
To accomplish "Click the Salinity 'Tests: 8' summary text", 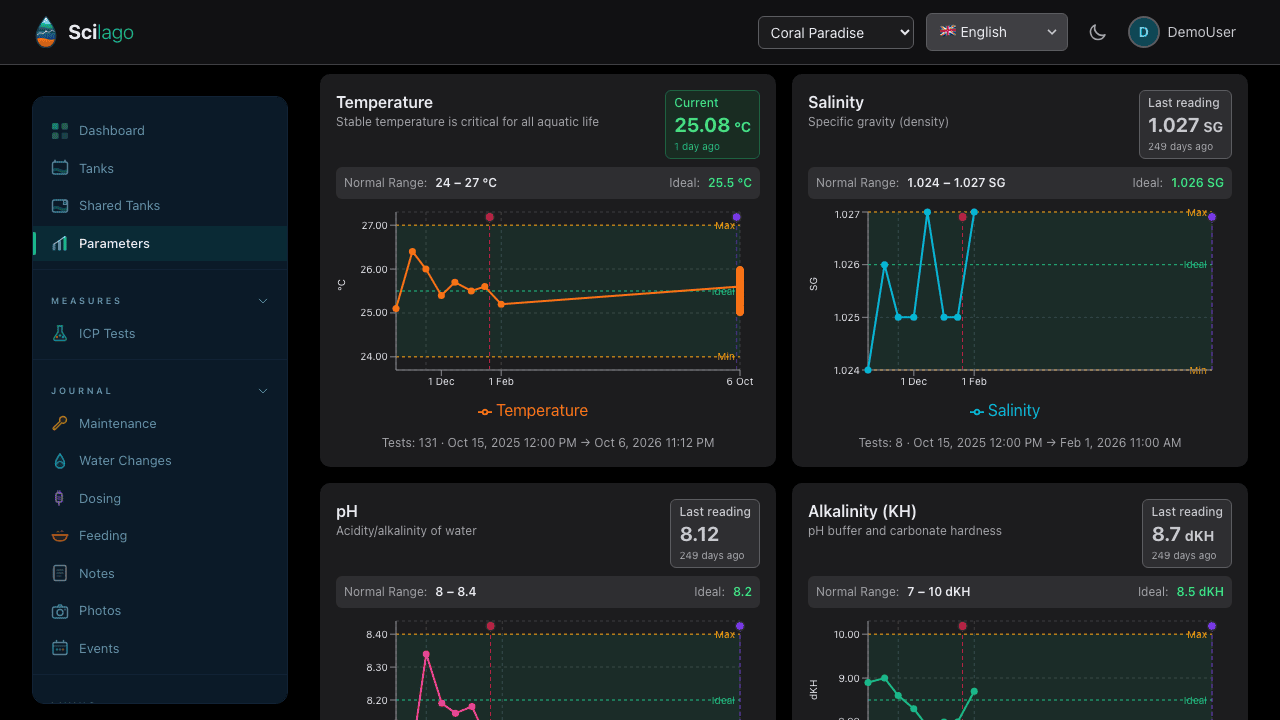I will [x=1020, y=442].
